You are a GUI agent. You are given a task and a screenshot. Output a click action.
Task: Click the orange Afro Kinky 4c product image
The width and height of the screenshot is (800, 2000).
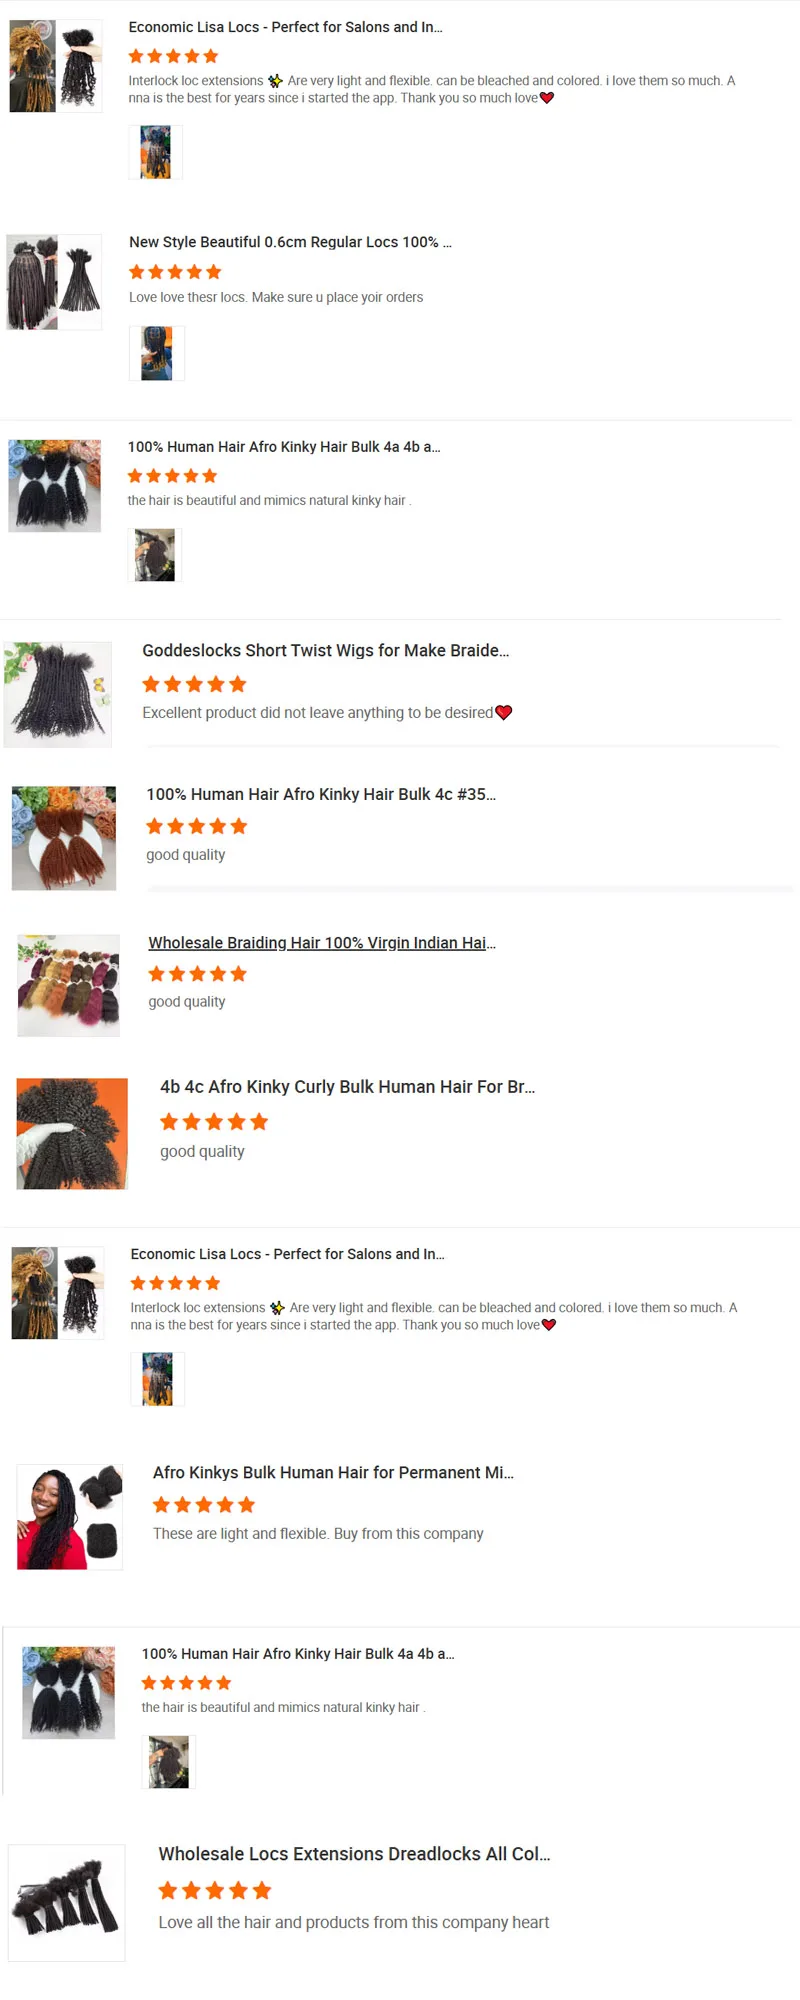pyautogui.click(x=64, y=838)
